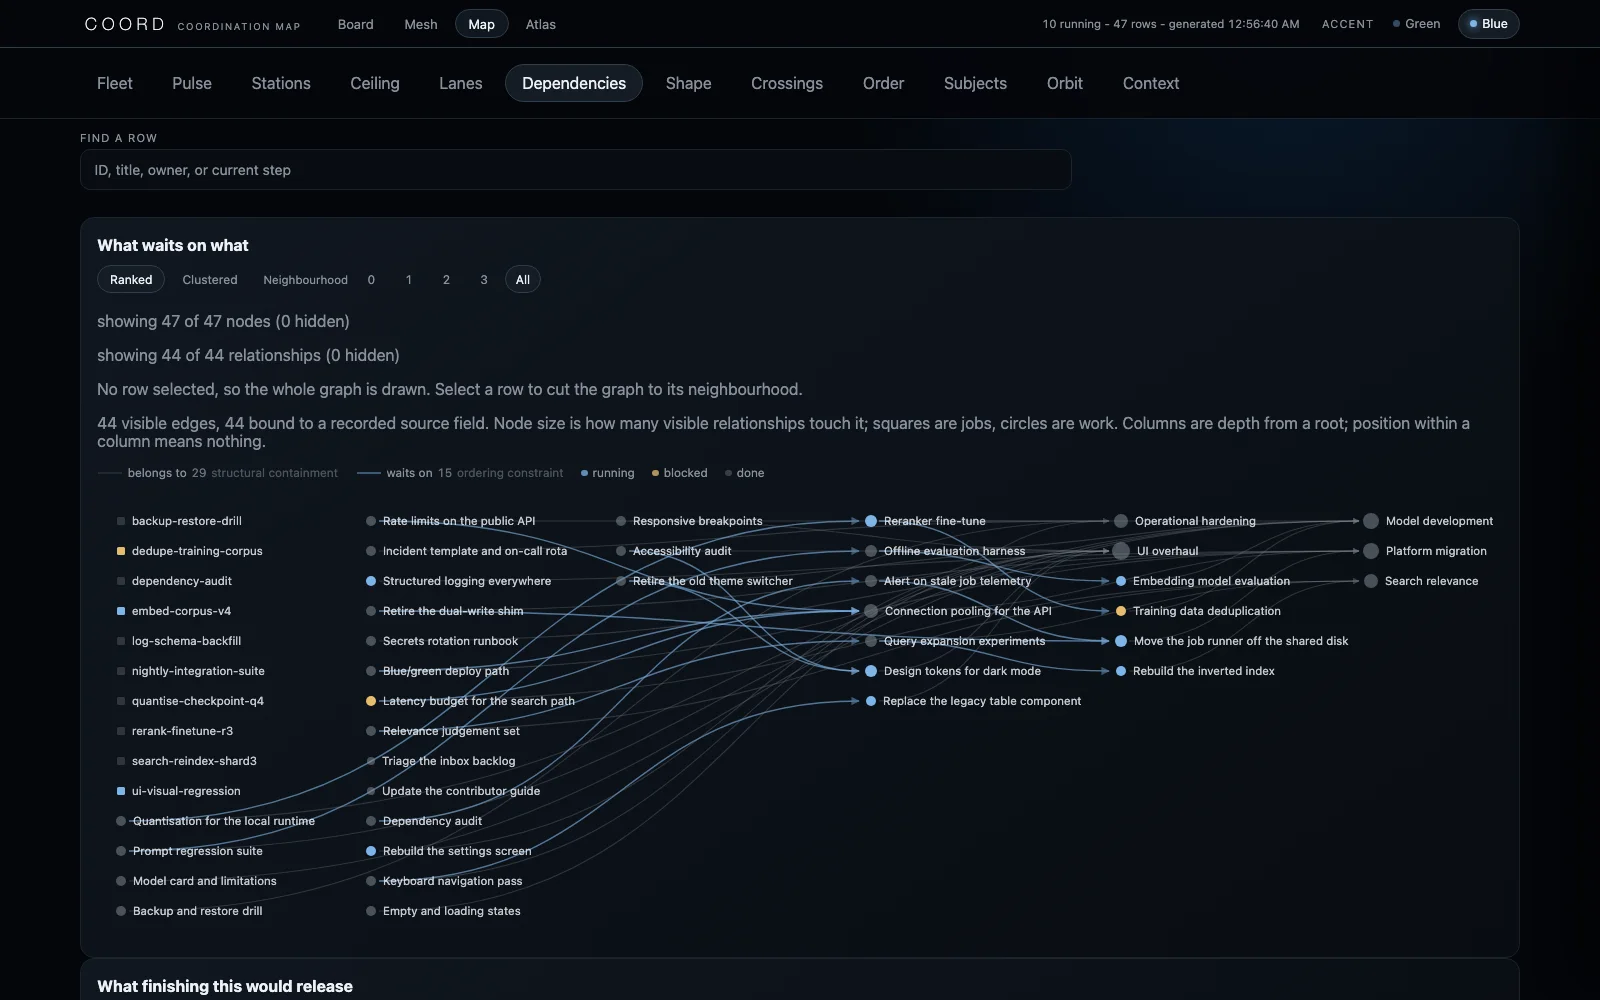The image size is (1600, 1000).
Task: Select the Map view tab
Action: (481, 24)
